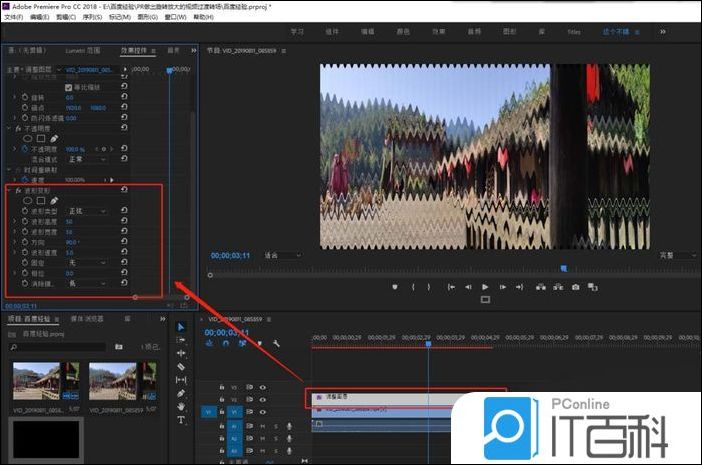Hide the V3 track with its eye icon
The height and width of the screenshot is (465, 702).
(x=263, y=386)
